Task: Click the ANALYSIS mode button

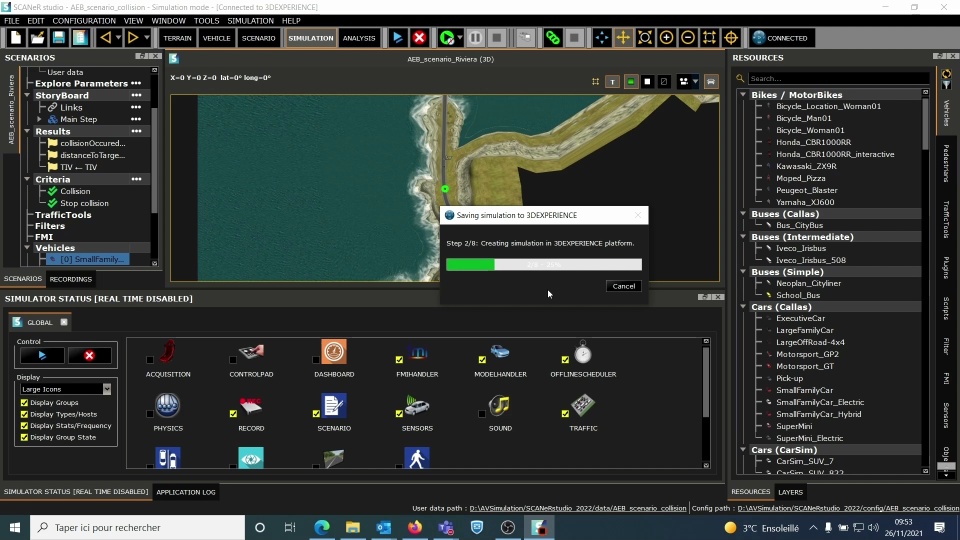Action: click(359, 38)
